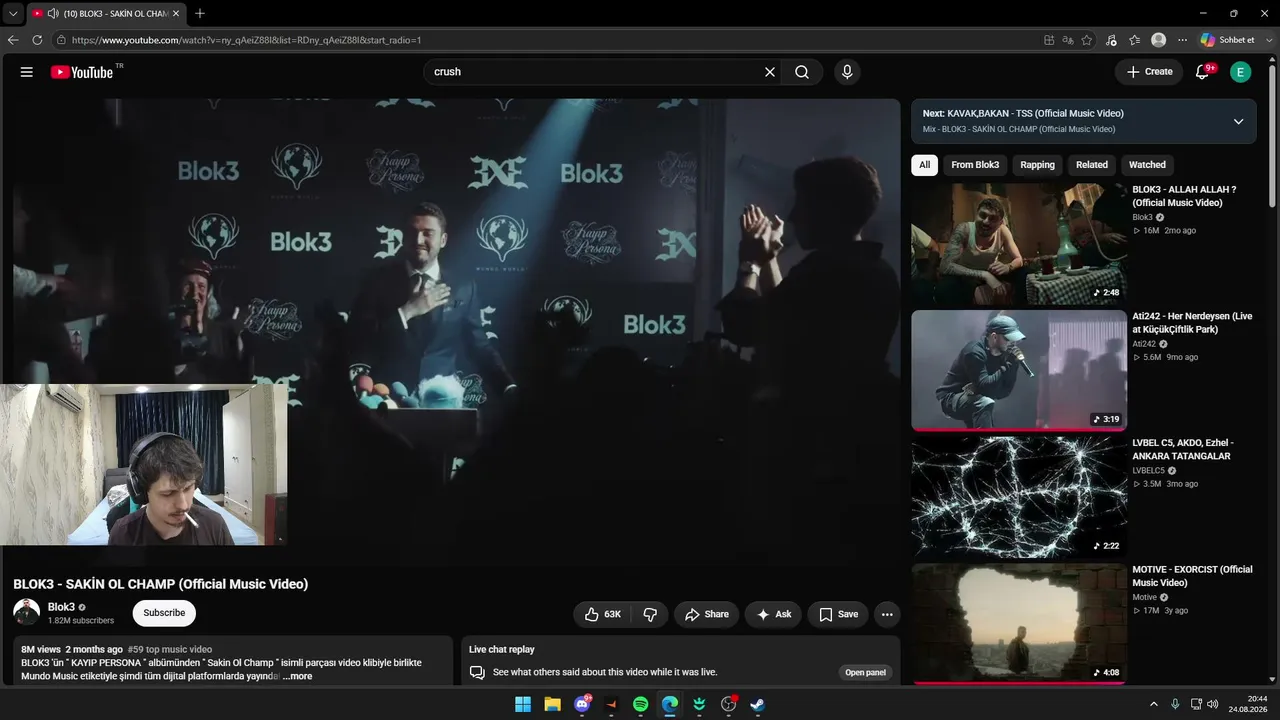
Task: Go back in browser history
Action: pyautogui.click(x=13, y=40)
